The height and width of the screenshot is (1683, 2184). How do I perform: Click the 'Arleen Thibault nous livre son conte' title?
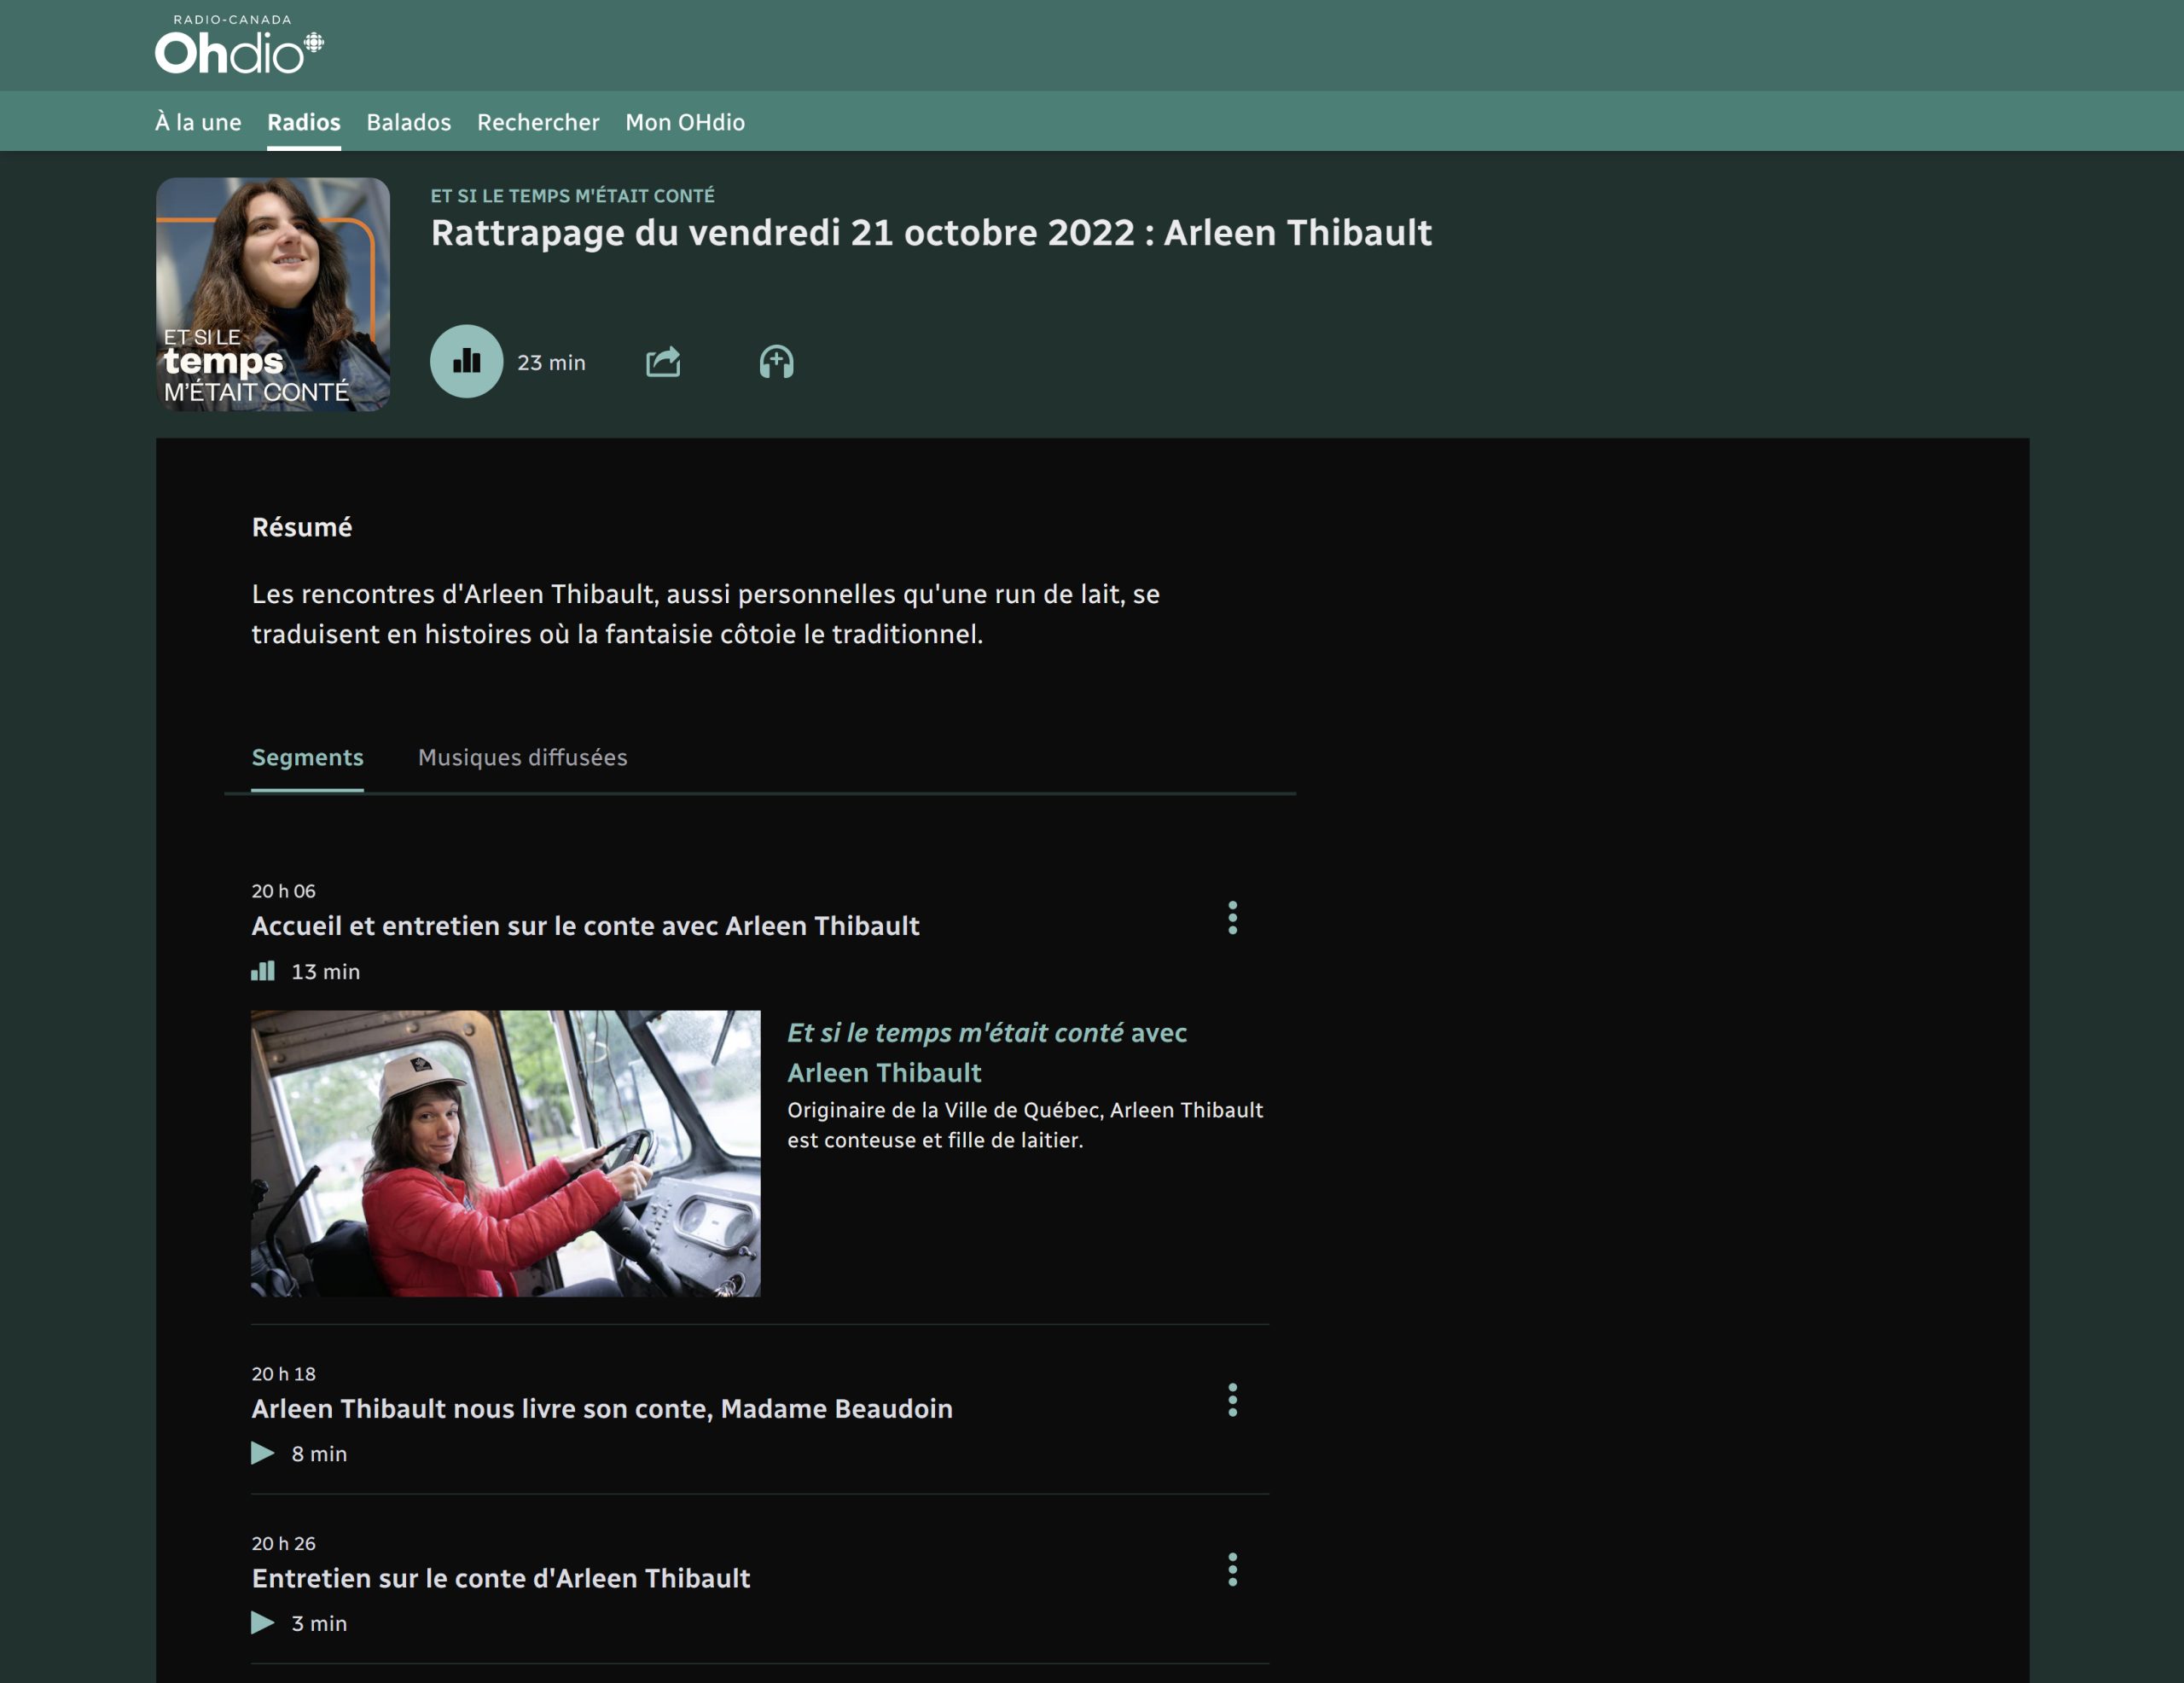click(x=602, y=1408)
